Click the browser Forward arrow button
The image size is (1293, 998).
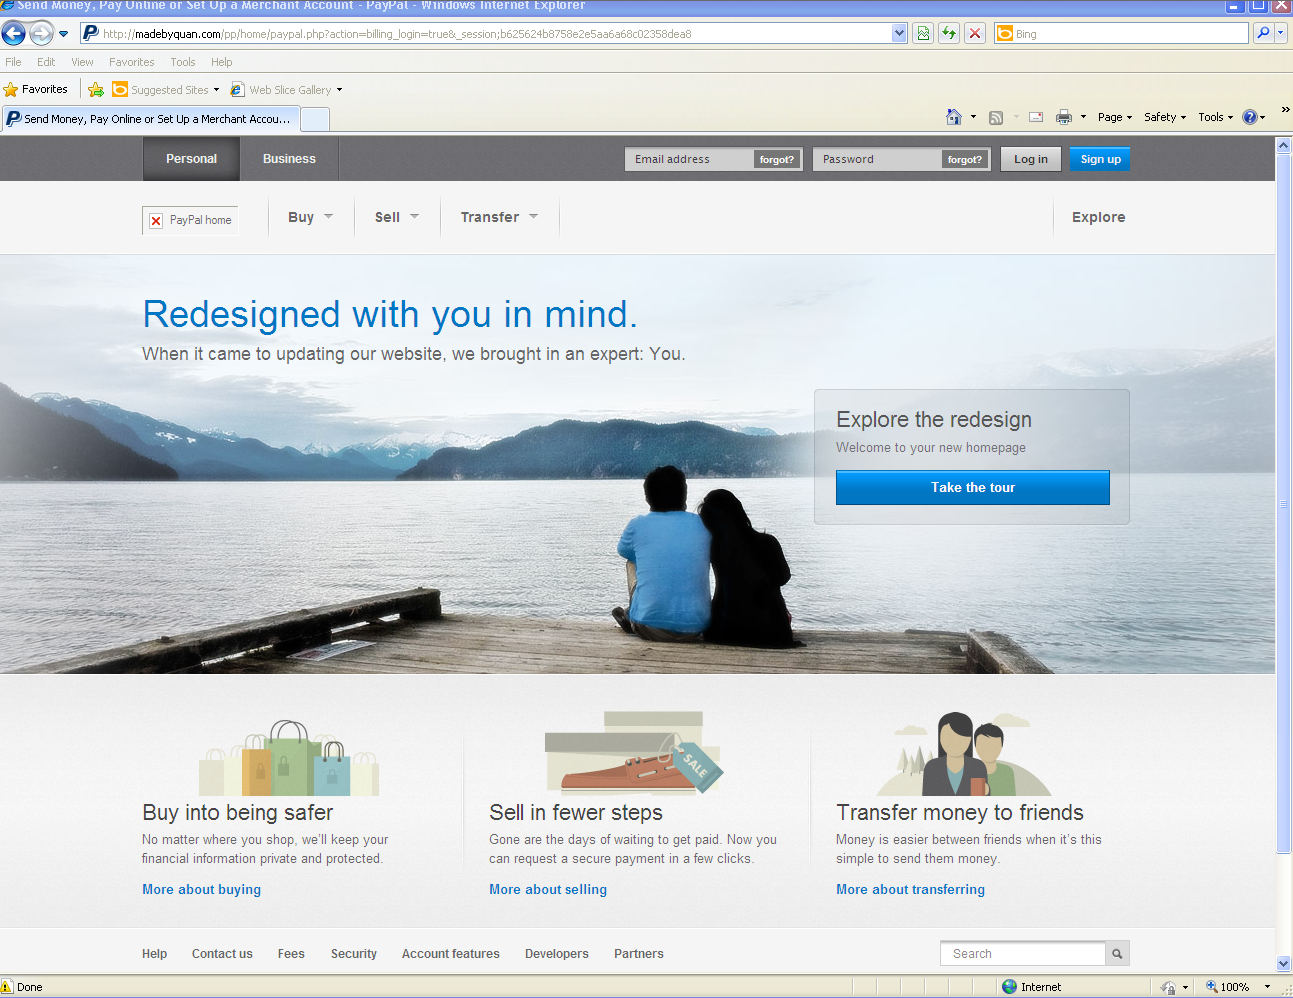[x=41, y=33]
